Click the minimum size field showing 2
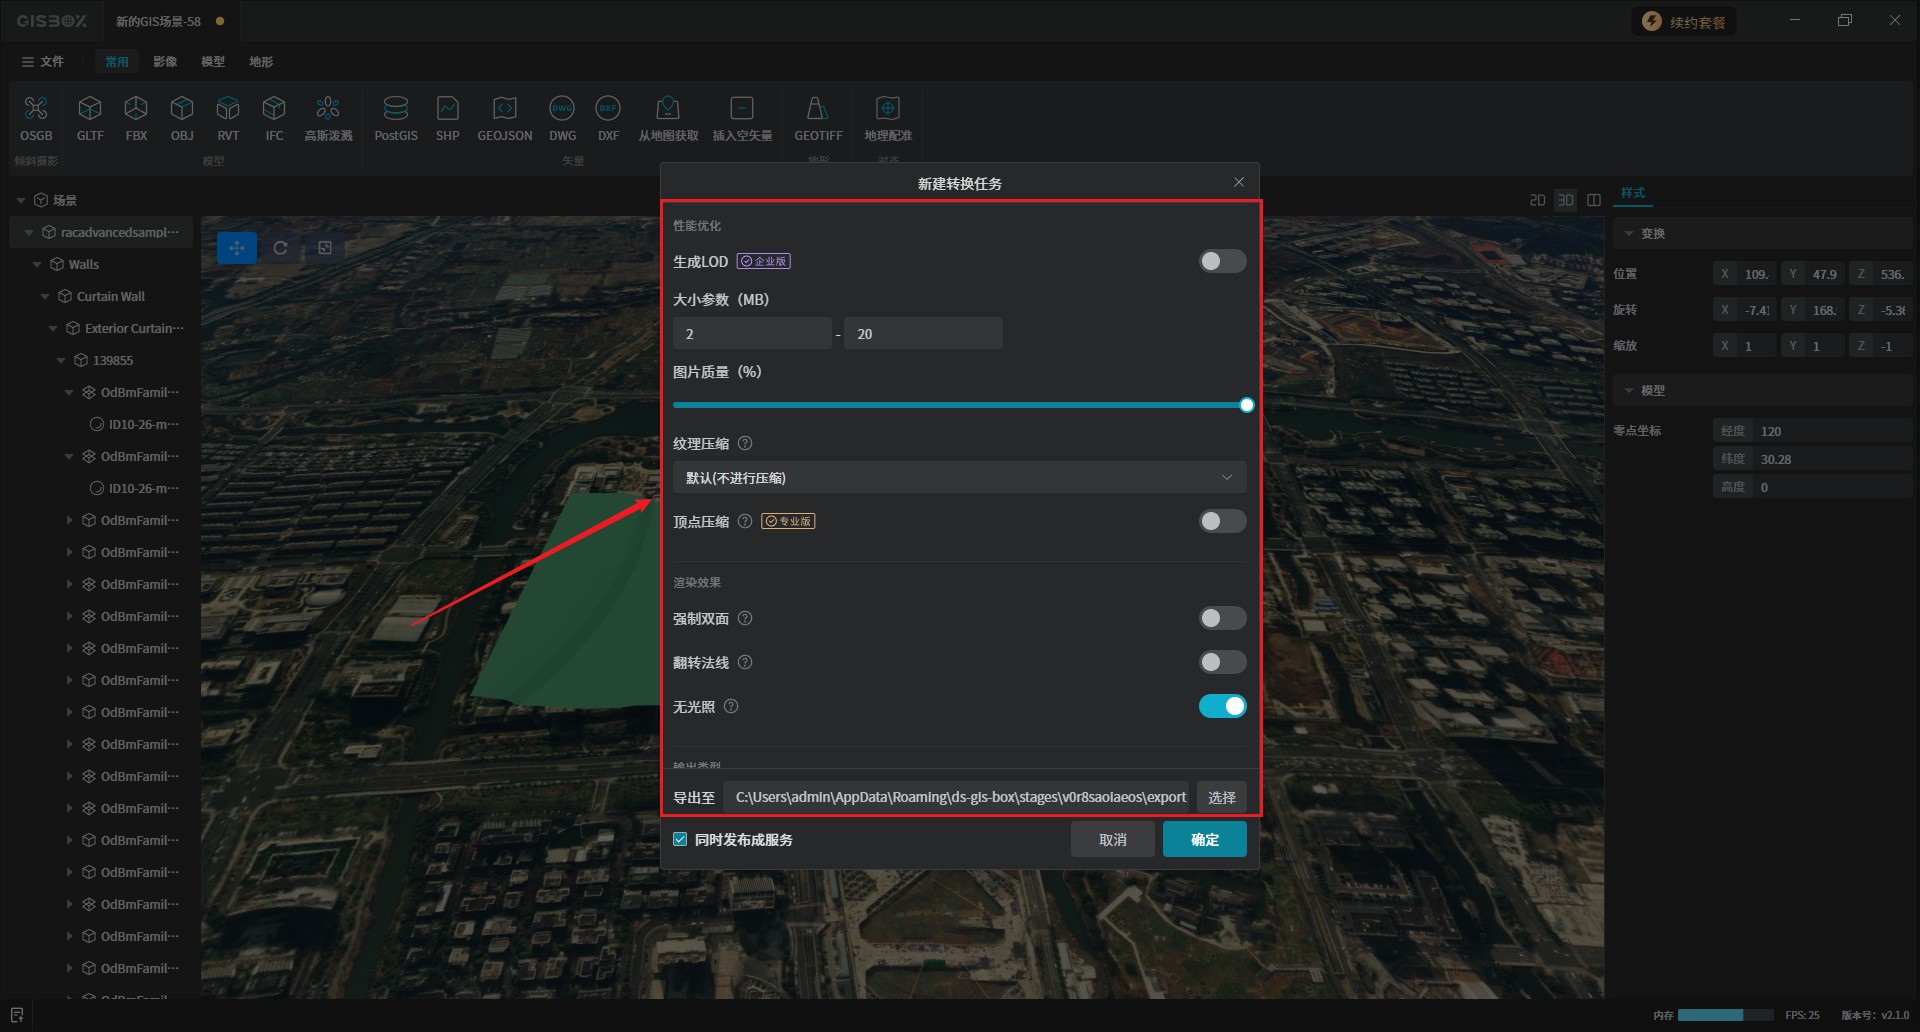Screen dimensions: 1920x1032 click(x=752, y=334)
